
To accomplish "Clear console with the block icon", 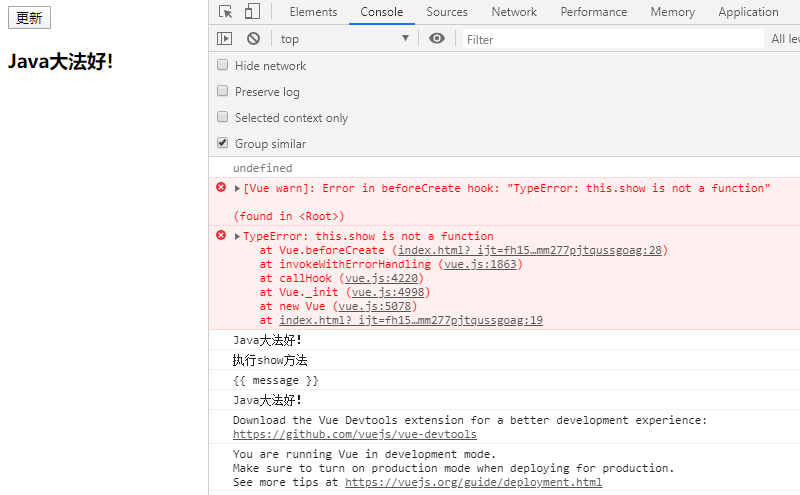I will [253, 39].
